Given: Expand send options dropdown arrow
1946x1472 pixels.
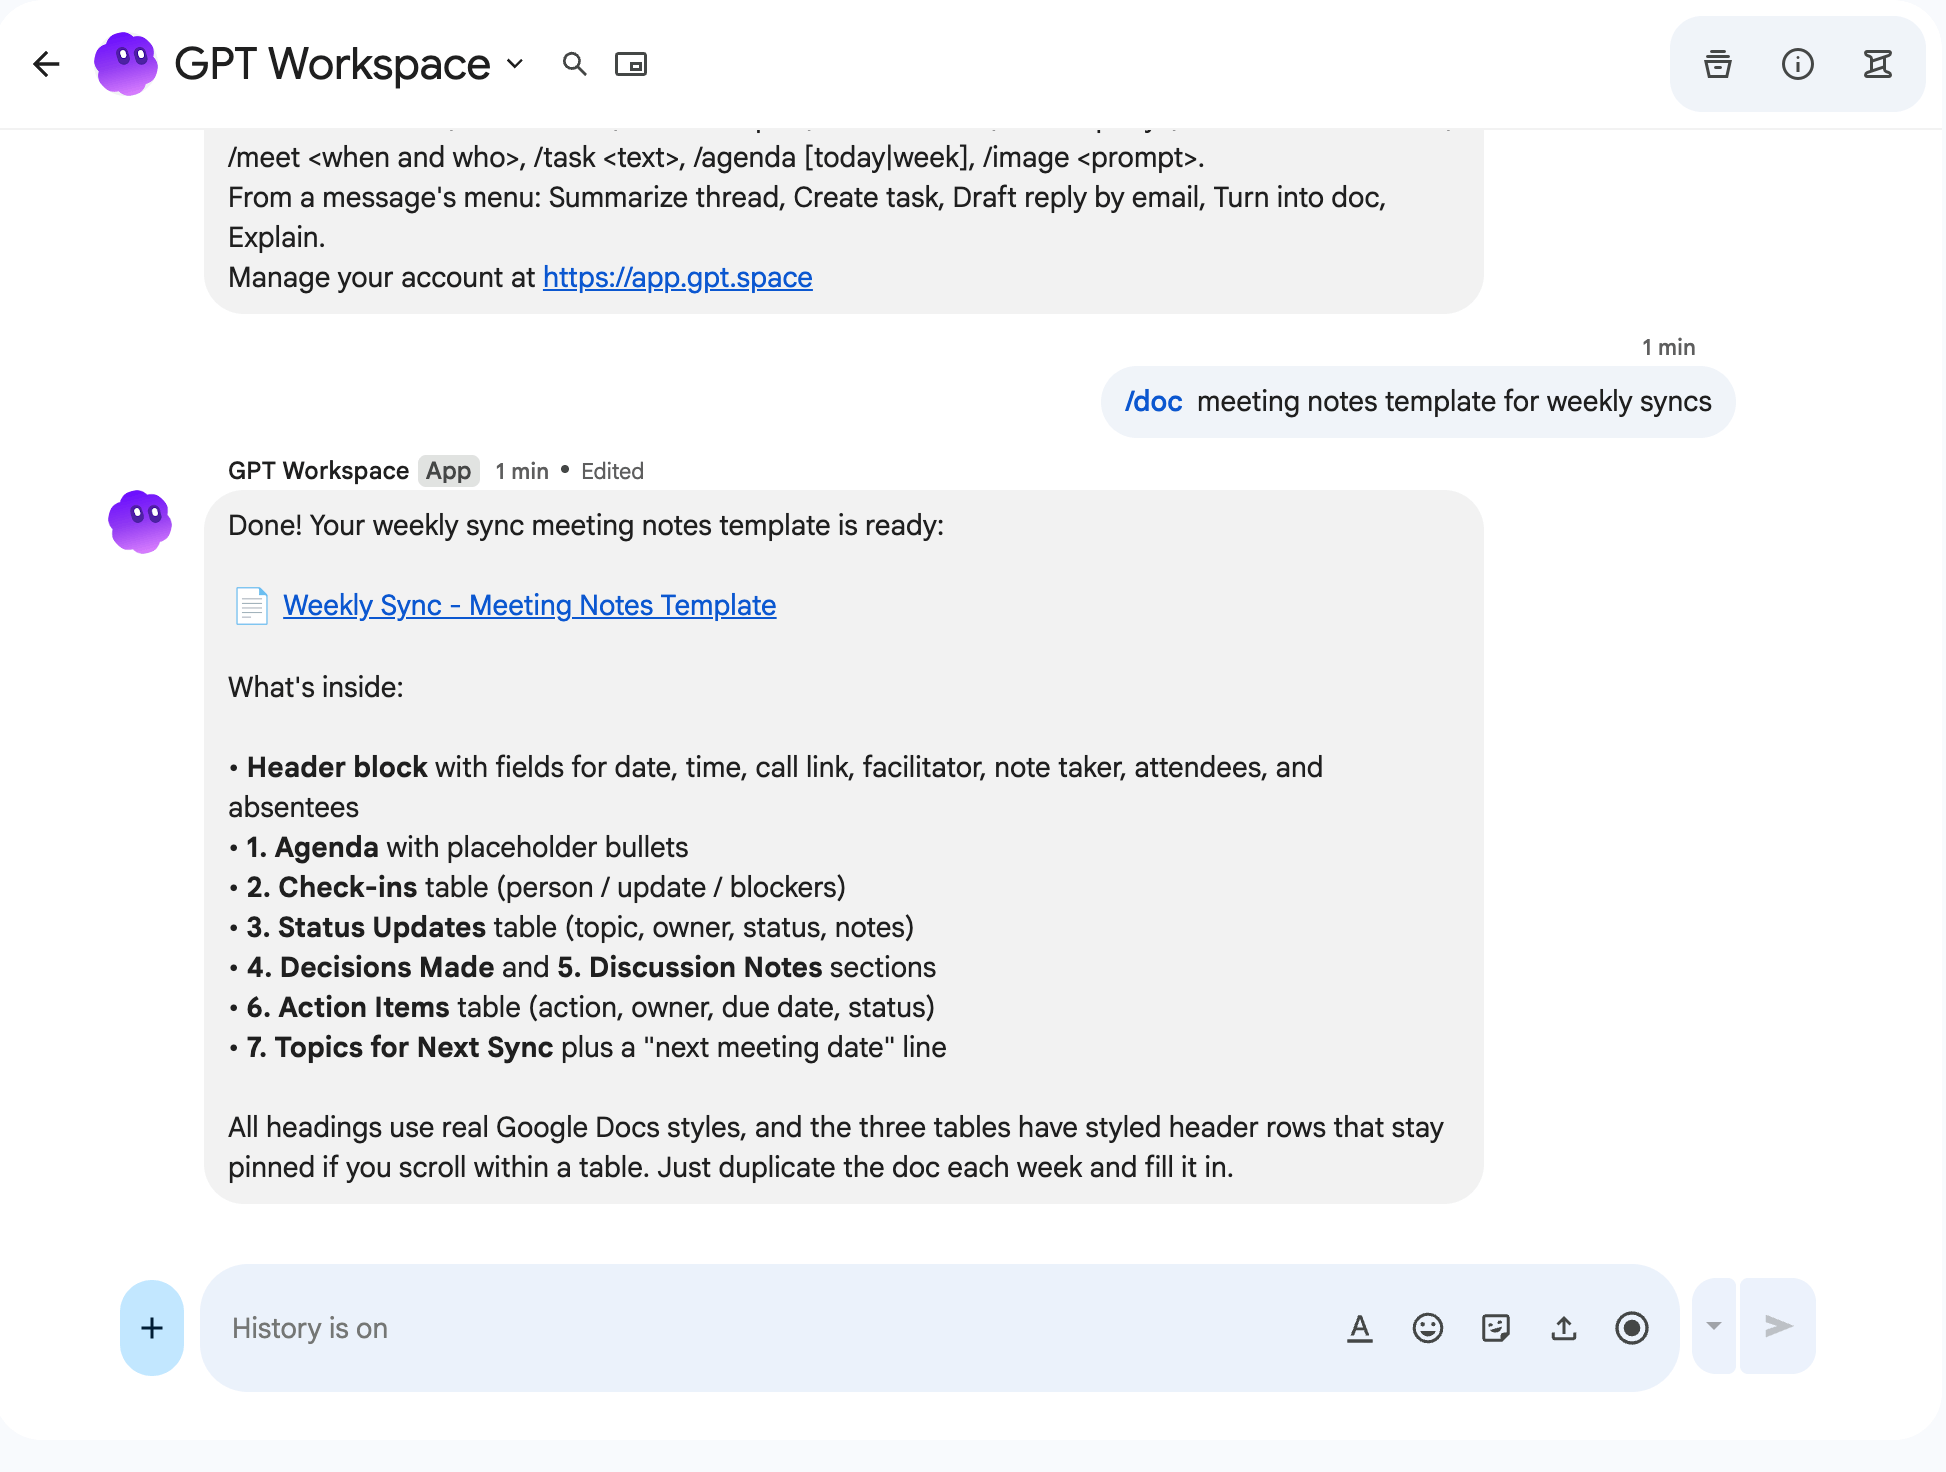Looking at the screenshot, I should coord(1714,1326).
